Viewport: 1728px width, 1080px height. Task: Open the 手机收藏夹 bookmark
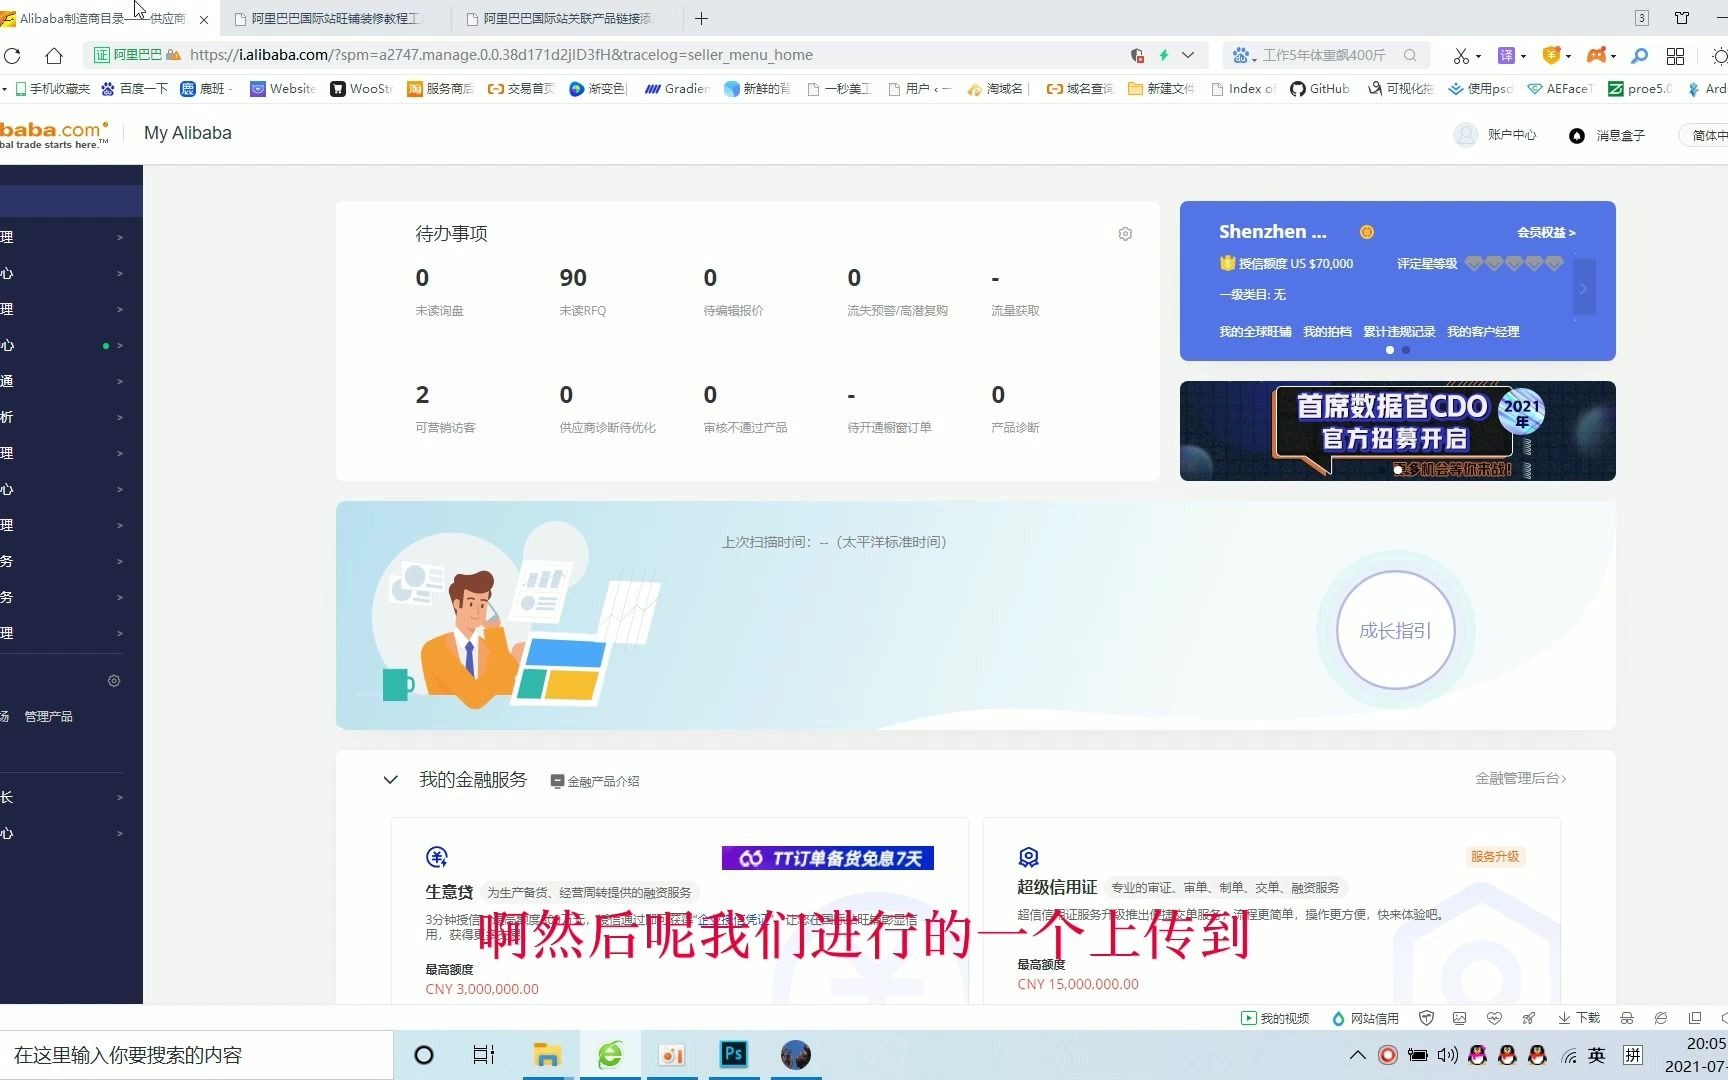(x=51, y=89)
